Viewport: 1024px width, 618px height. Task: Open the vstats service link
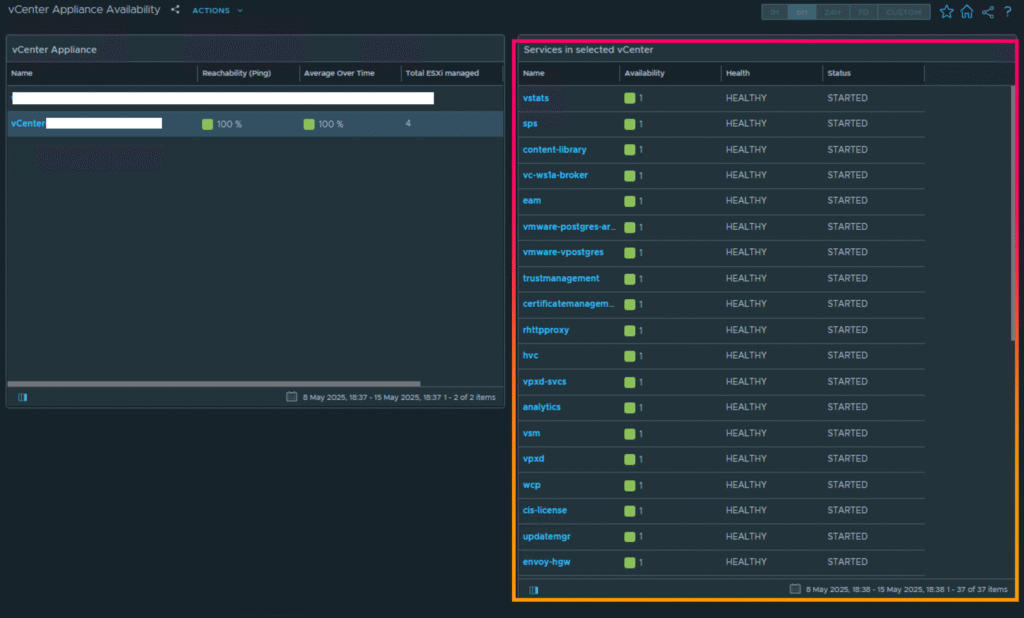pos(536,98)
